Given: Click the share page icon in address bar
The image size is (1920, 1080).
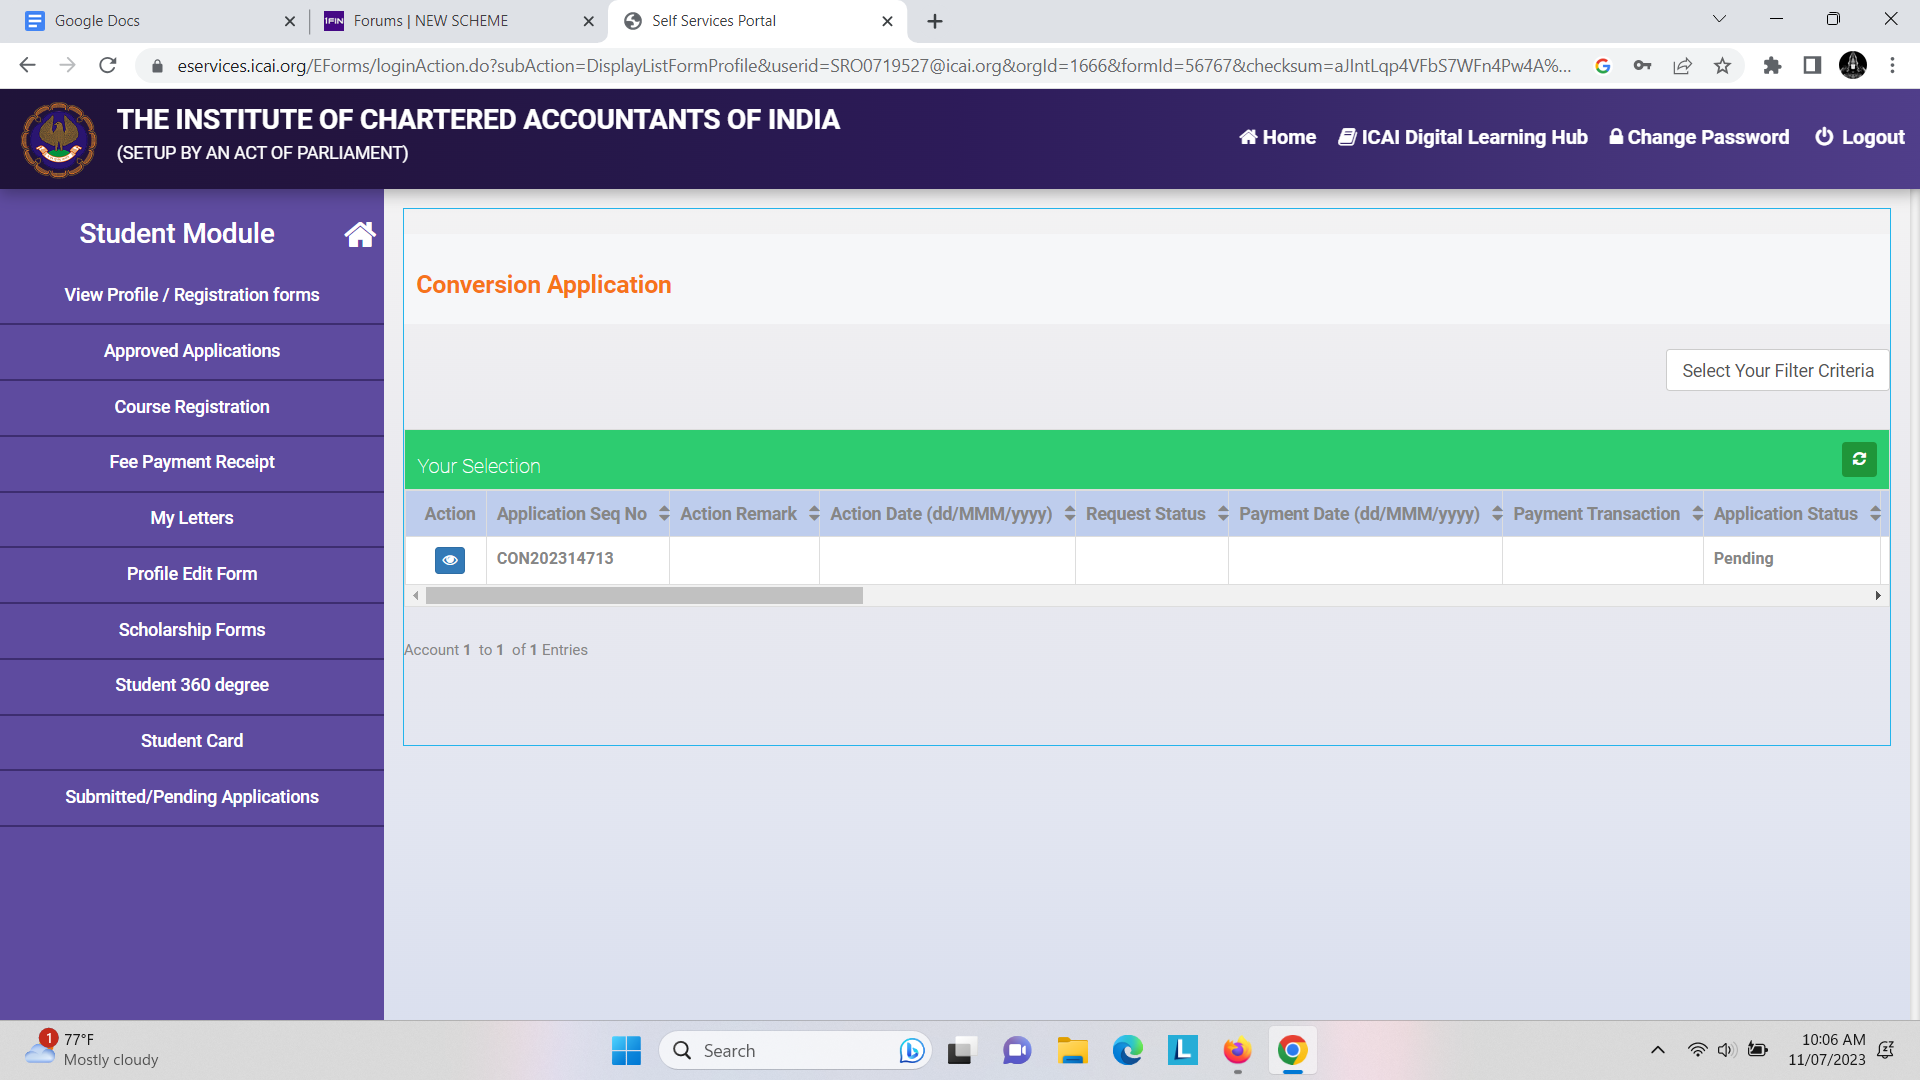Looking at the screenshot, I should pyautogui.click(x=1682, y=66).
